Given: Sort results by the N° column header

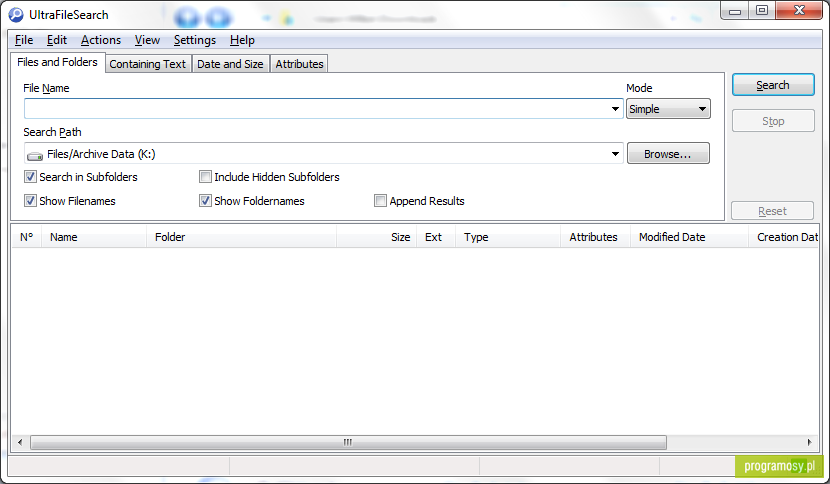Looking at the screenshot, I should click(x=26, y=237).
